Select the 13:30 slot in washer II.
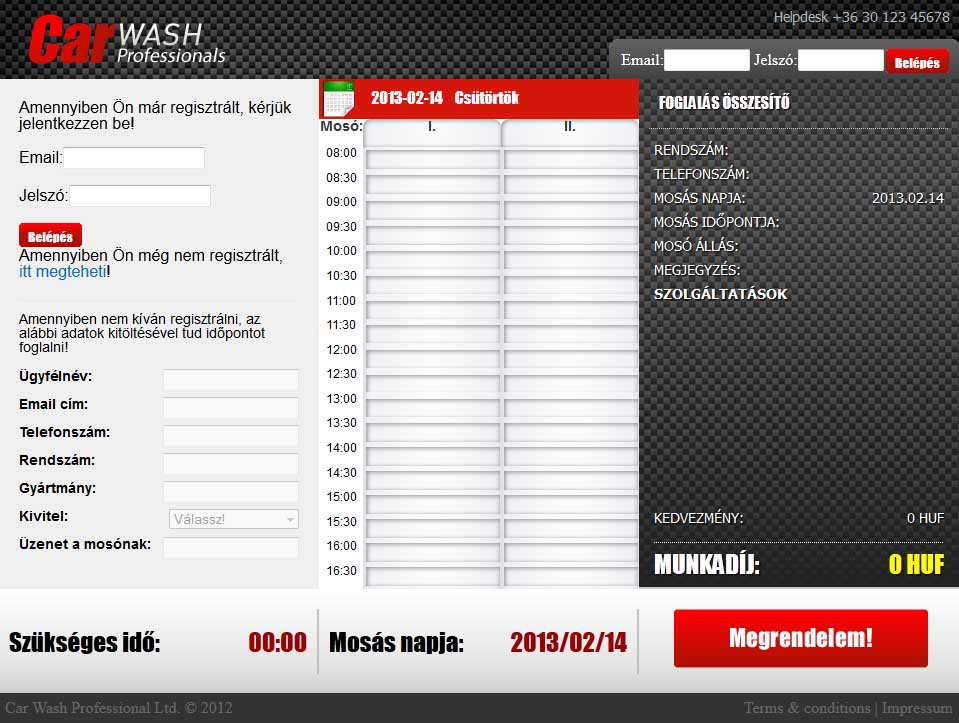 pyautogui.click(x=570, y=430)
